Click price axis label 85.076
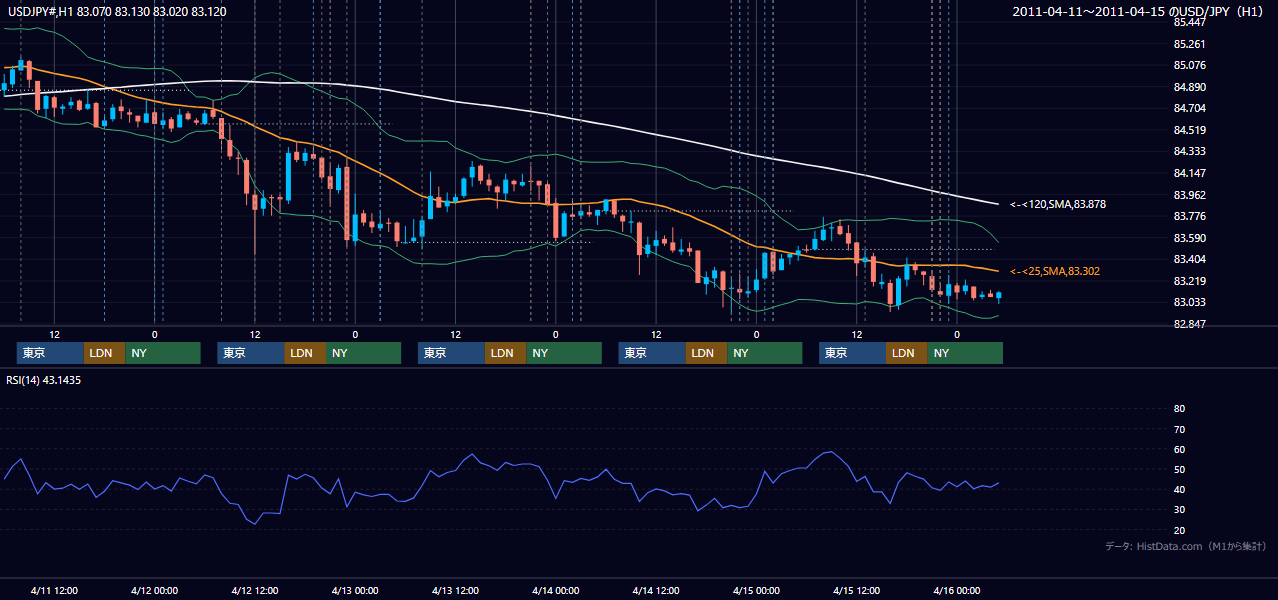The image size is (1278, 600). click(1189, 66)
